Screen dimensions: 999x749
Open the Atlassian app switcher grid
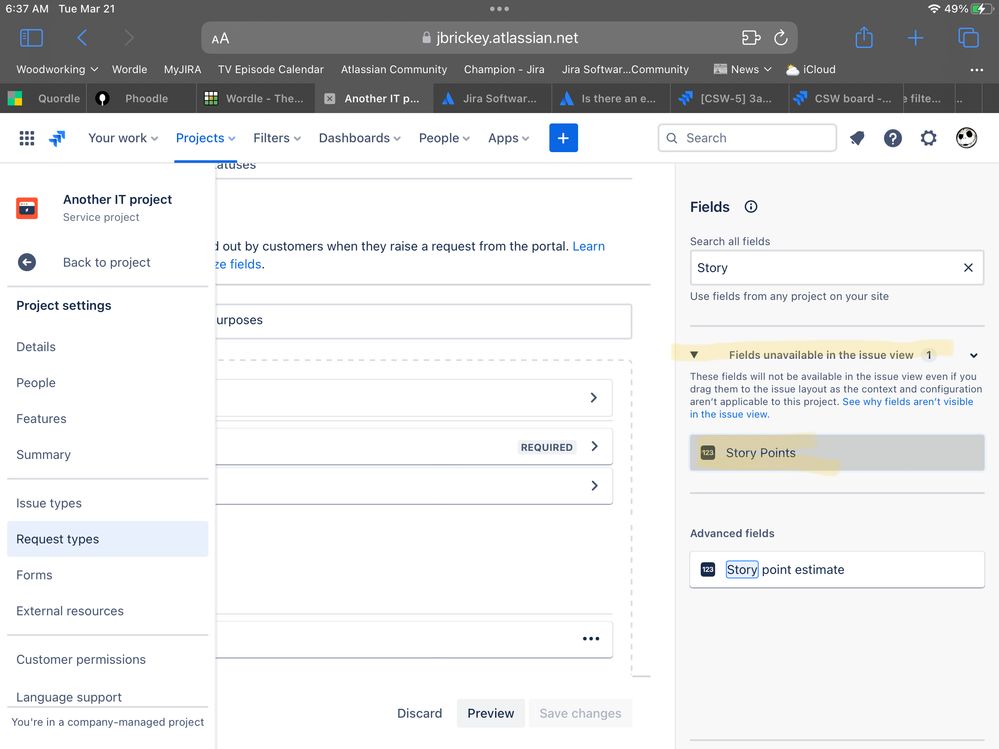click(27, 138)
